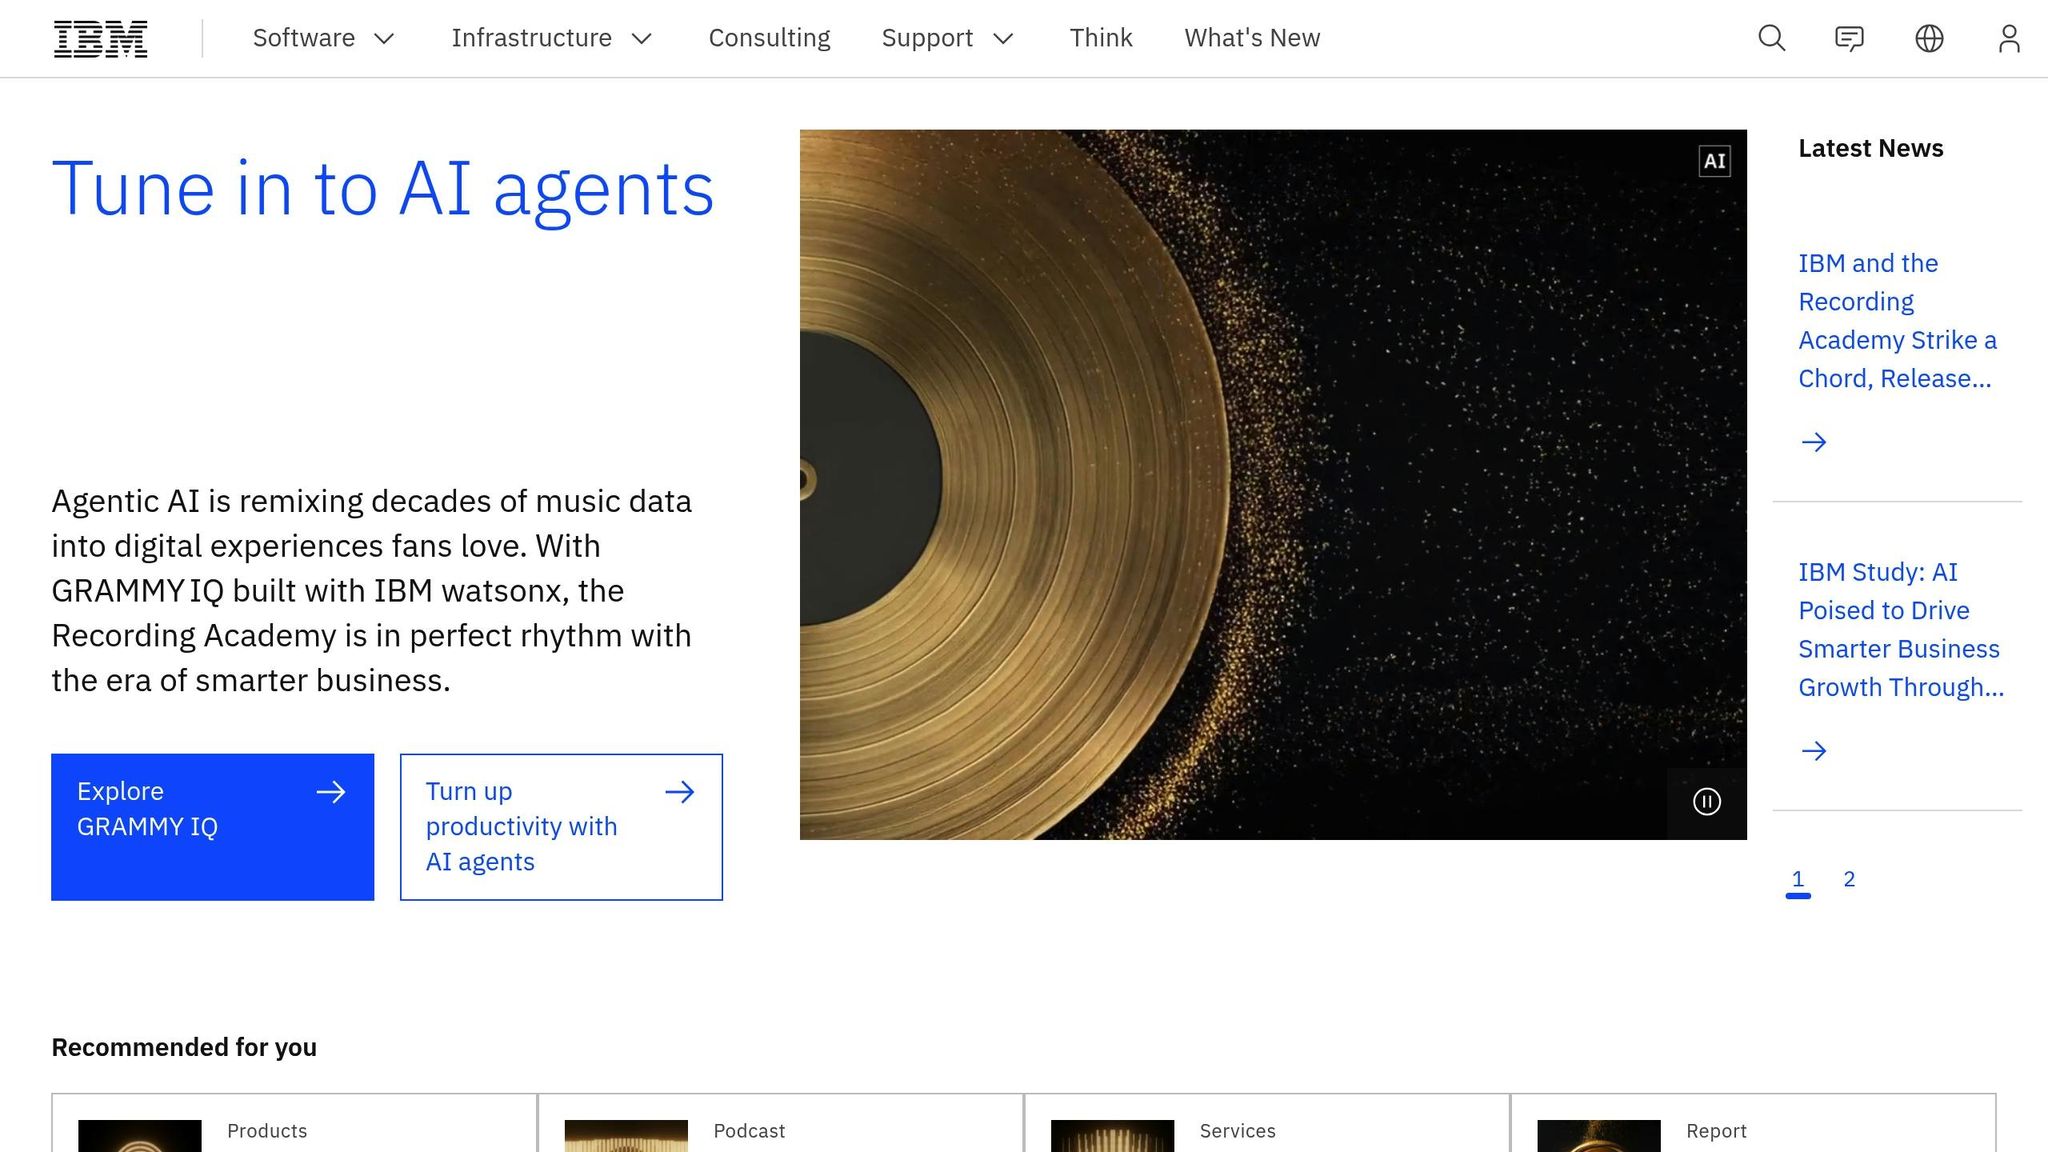
Task: Click arrow under IBM Study news item
Action: point(1813,751)
